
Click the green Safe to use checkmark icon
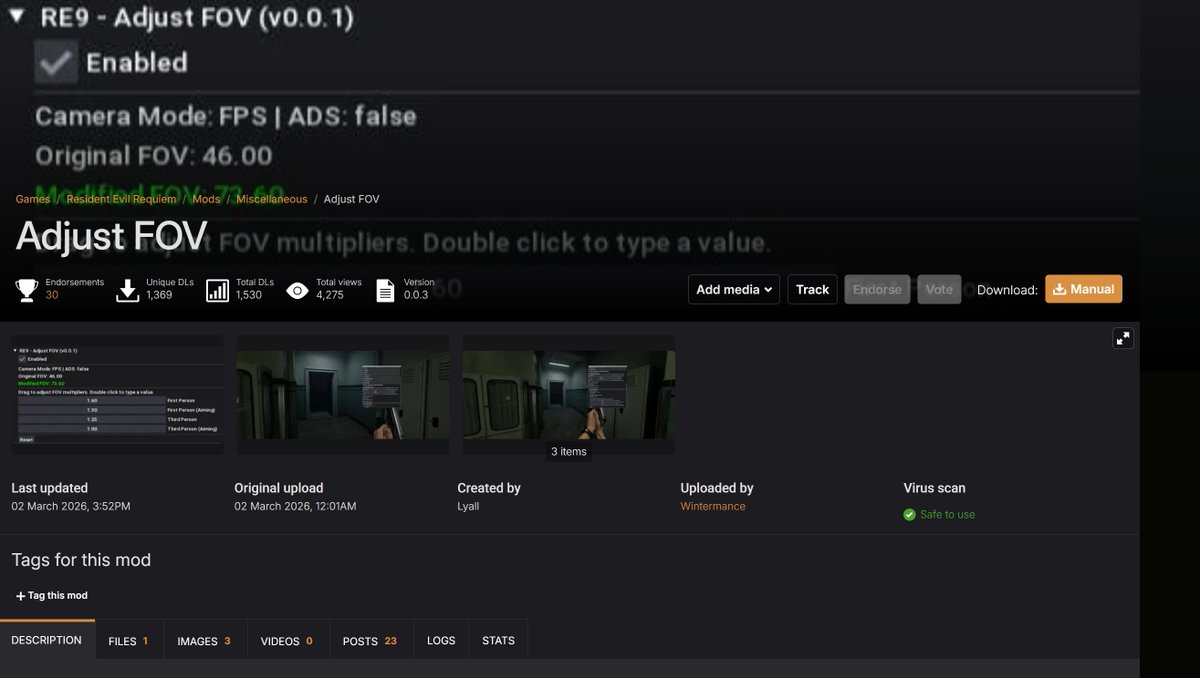(x=909, y=515)
